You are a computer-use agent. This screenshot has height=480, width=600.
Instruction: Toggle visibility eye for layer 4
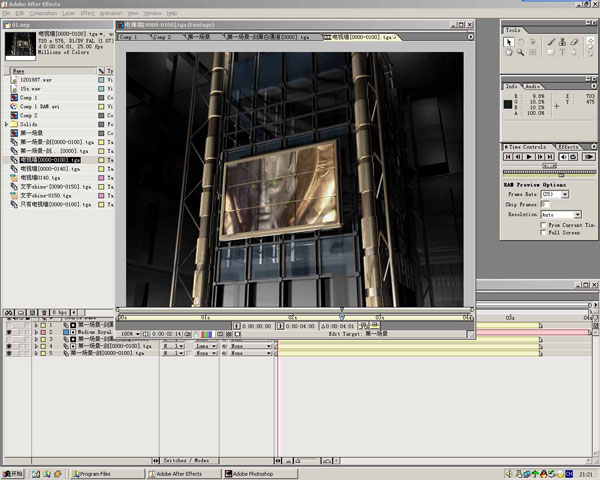(9, 346)
